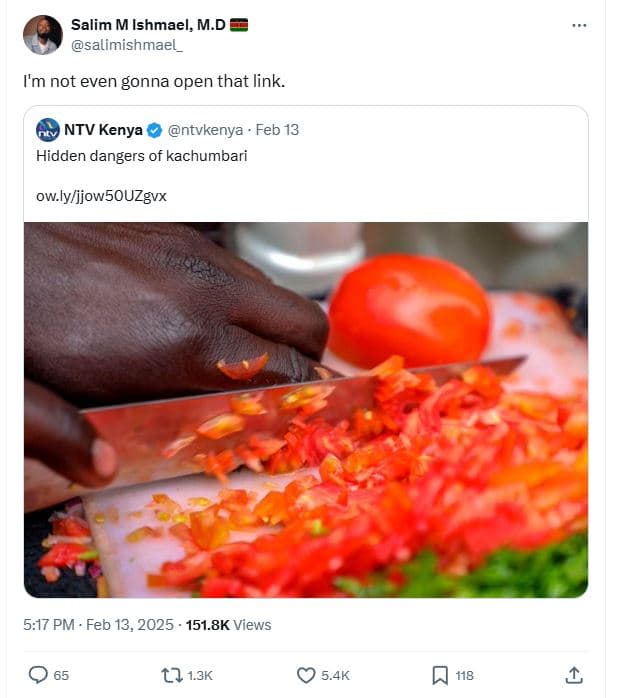Like the post with the heart icon
The height and width of the screenshot is (698, 619).
(x=307, y=675)
